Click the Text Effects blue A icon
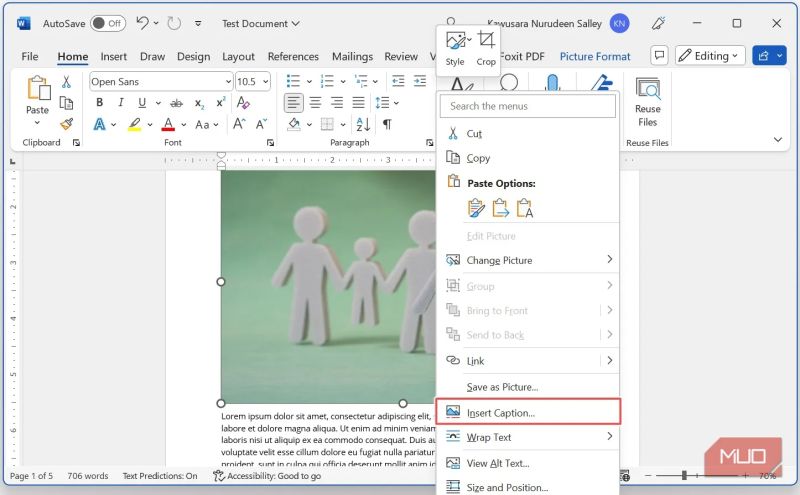Image resolution: width=800 pixels, height=495 pixels. [100, 124]
